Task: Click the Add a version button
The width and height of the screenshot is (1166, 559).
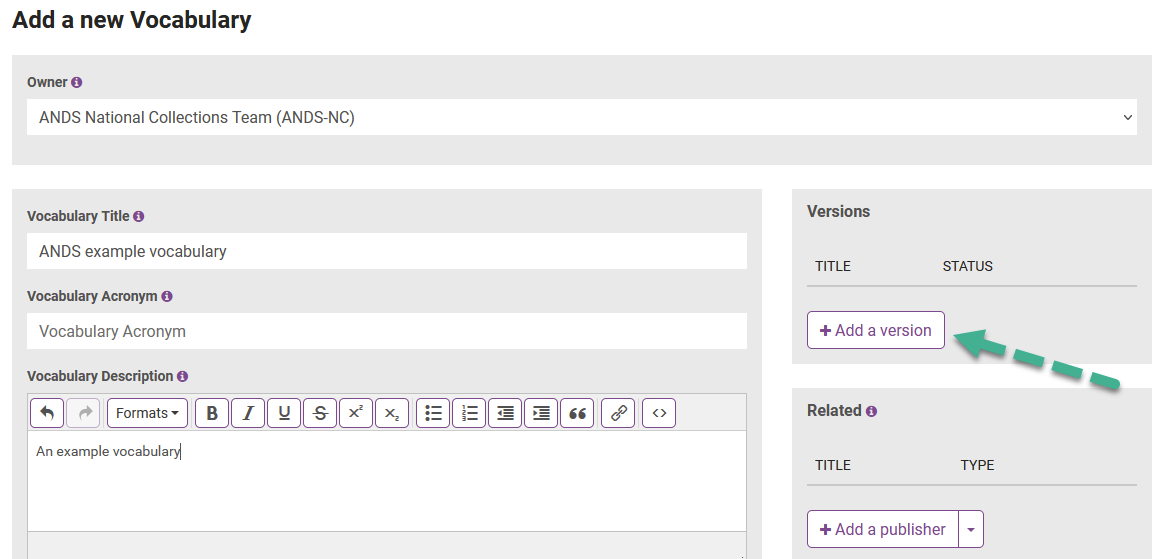Action: [x=875, y=330]
